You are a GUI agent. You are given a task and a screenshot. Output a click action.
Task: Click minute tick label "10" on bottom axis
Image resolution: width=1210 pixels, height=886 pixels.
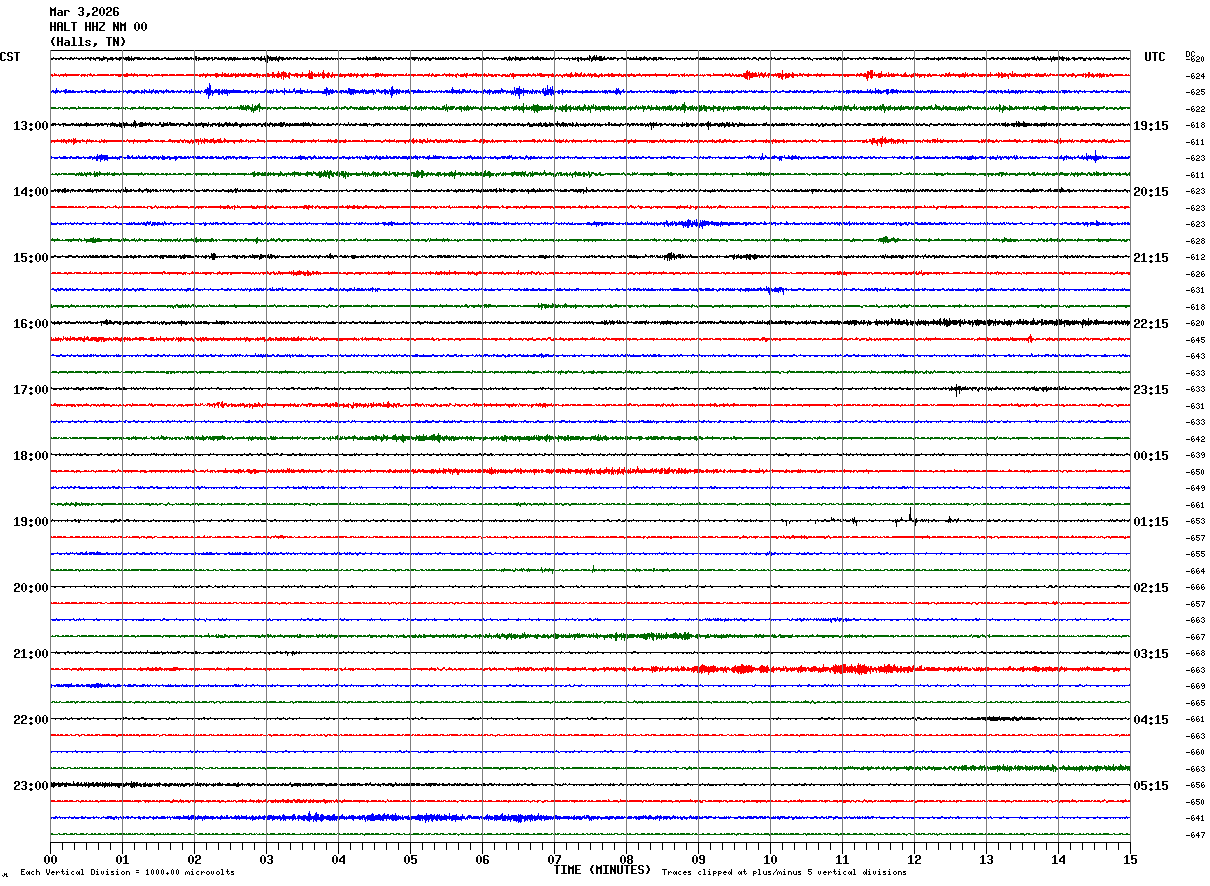770,859
